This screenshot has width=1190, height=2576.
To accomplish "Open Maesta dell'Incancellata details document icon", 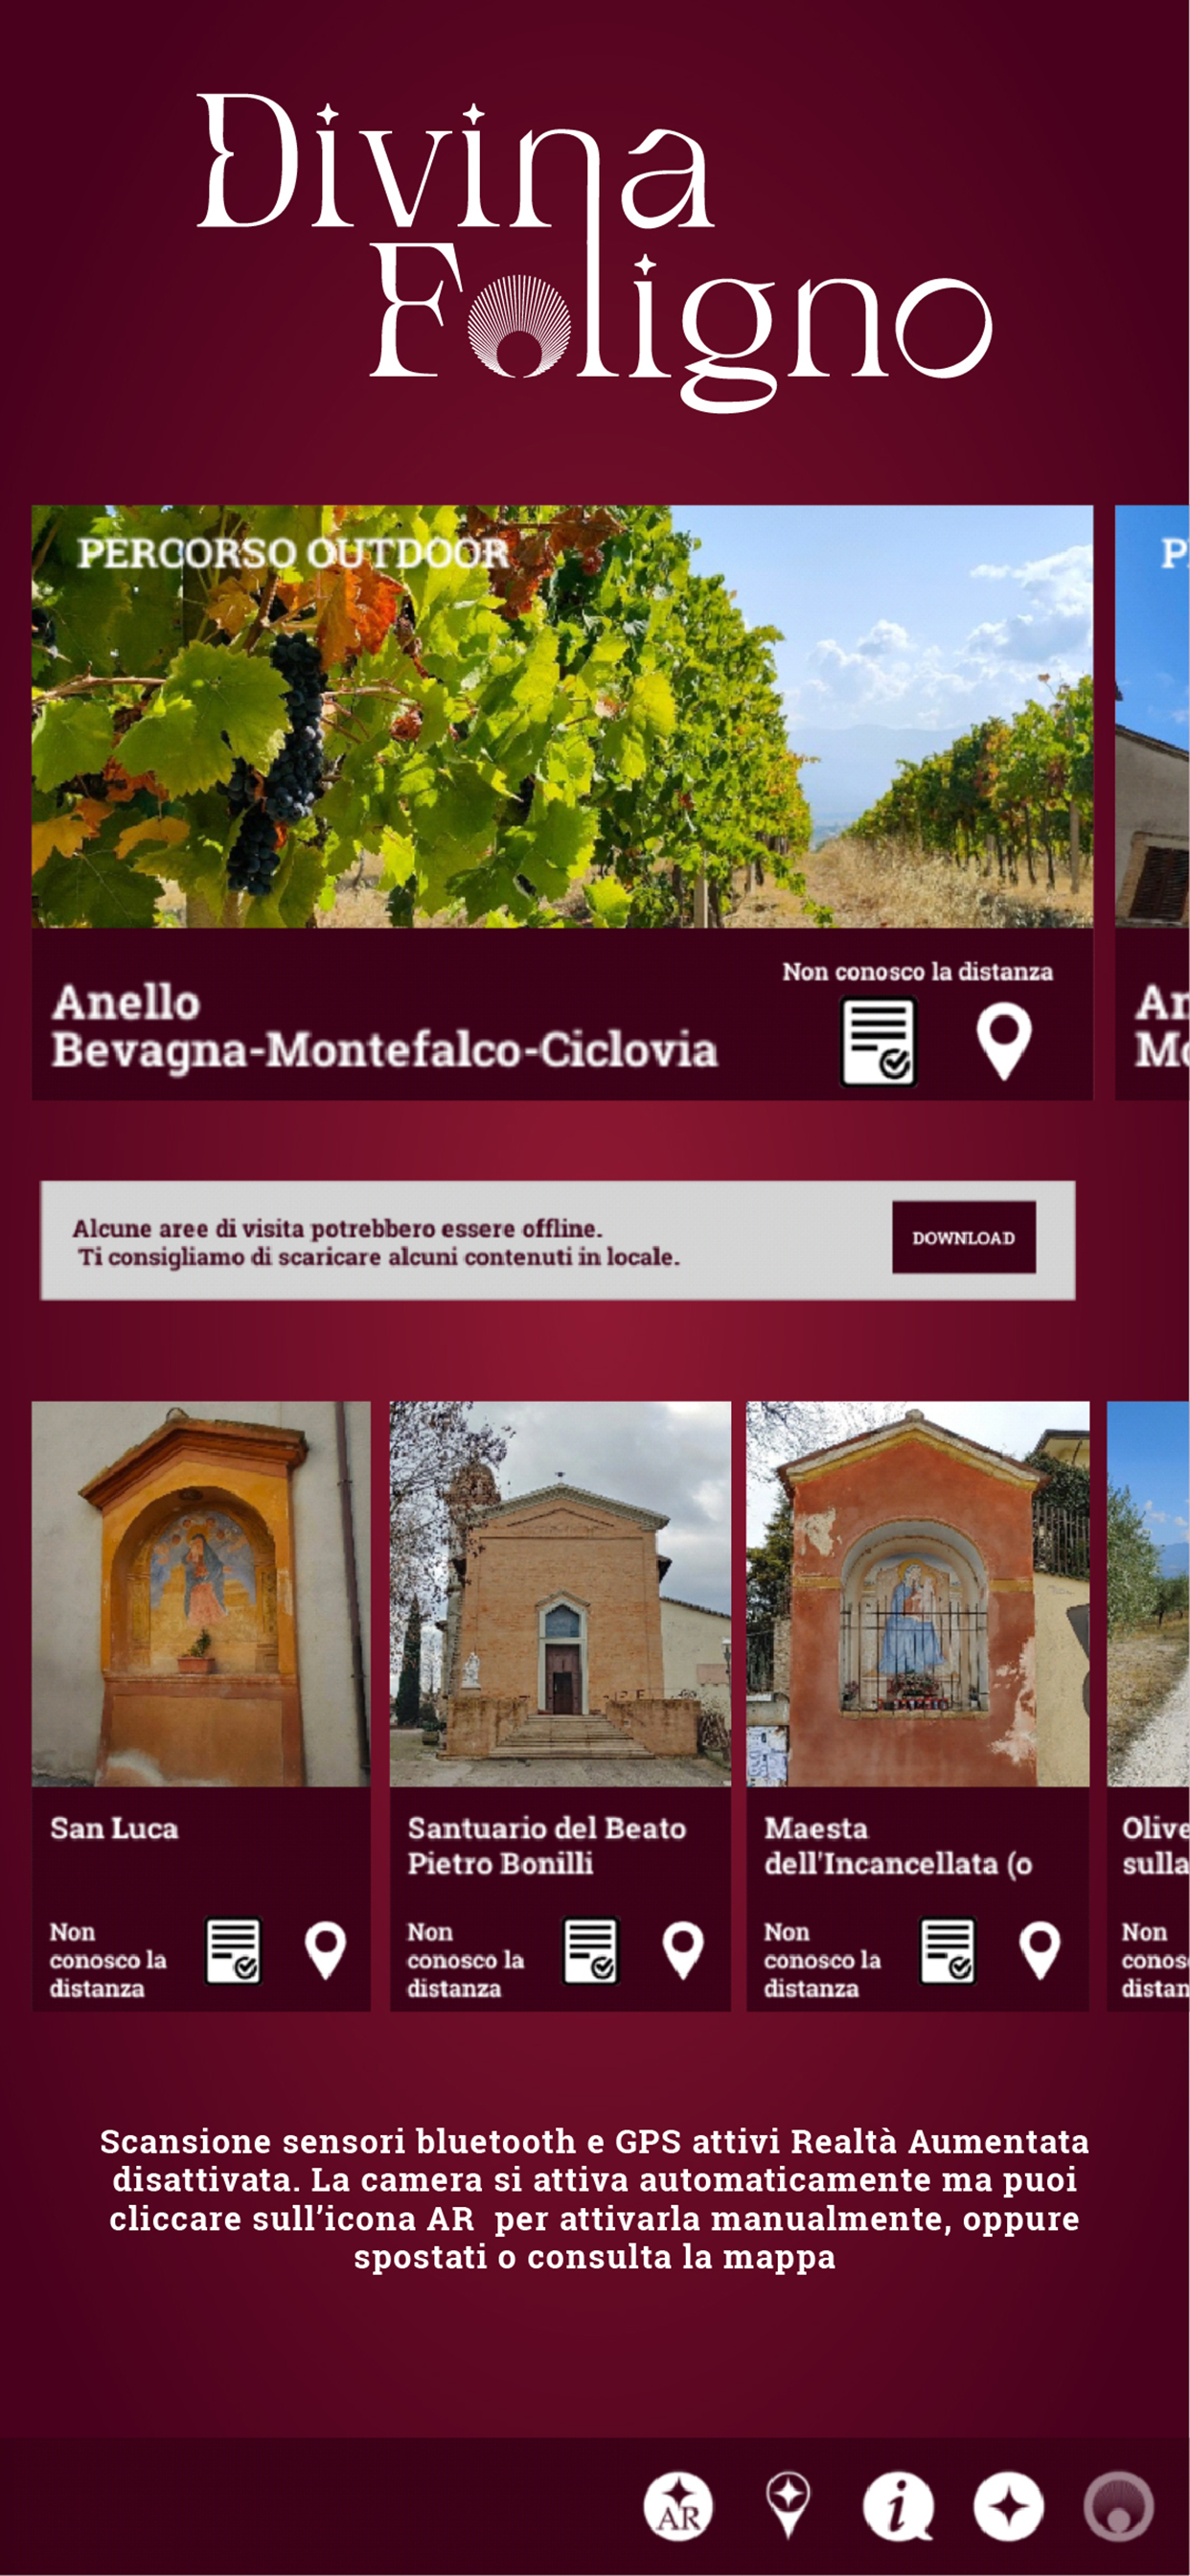I will tap(947, 1950).
